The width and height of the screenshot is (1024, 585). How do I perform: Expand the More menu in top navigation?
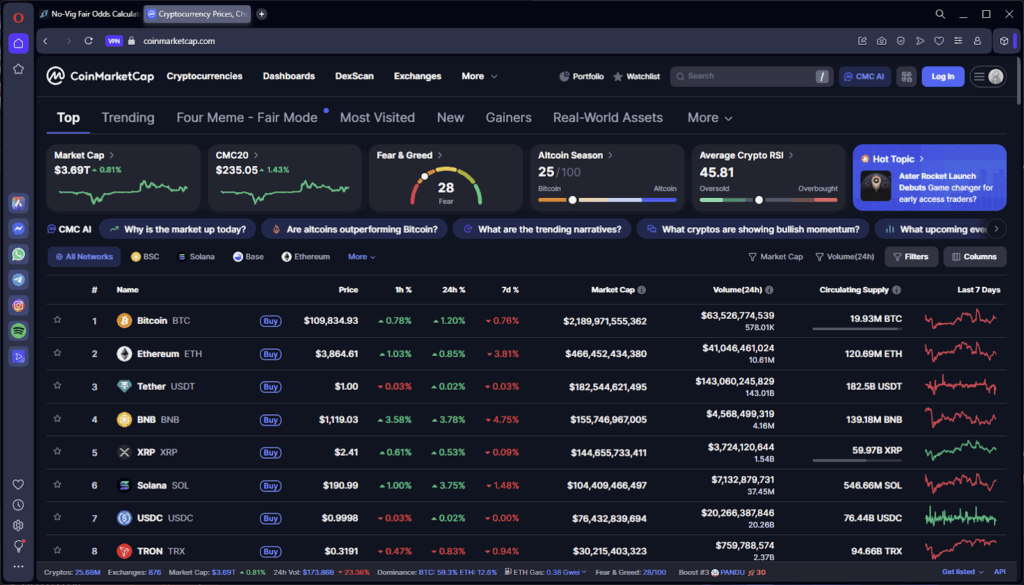click(479, 76)
